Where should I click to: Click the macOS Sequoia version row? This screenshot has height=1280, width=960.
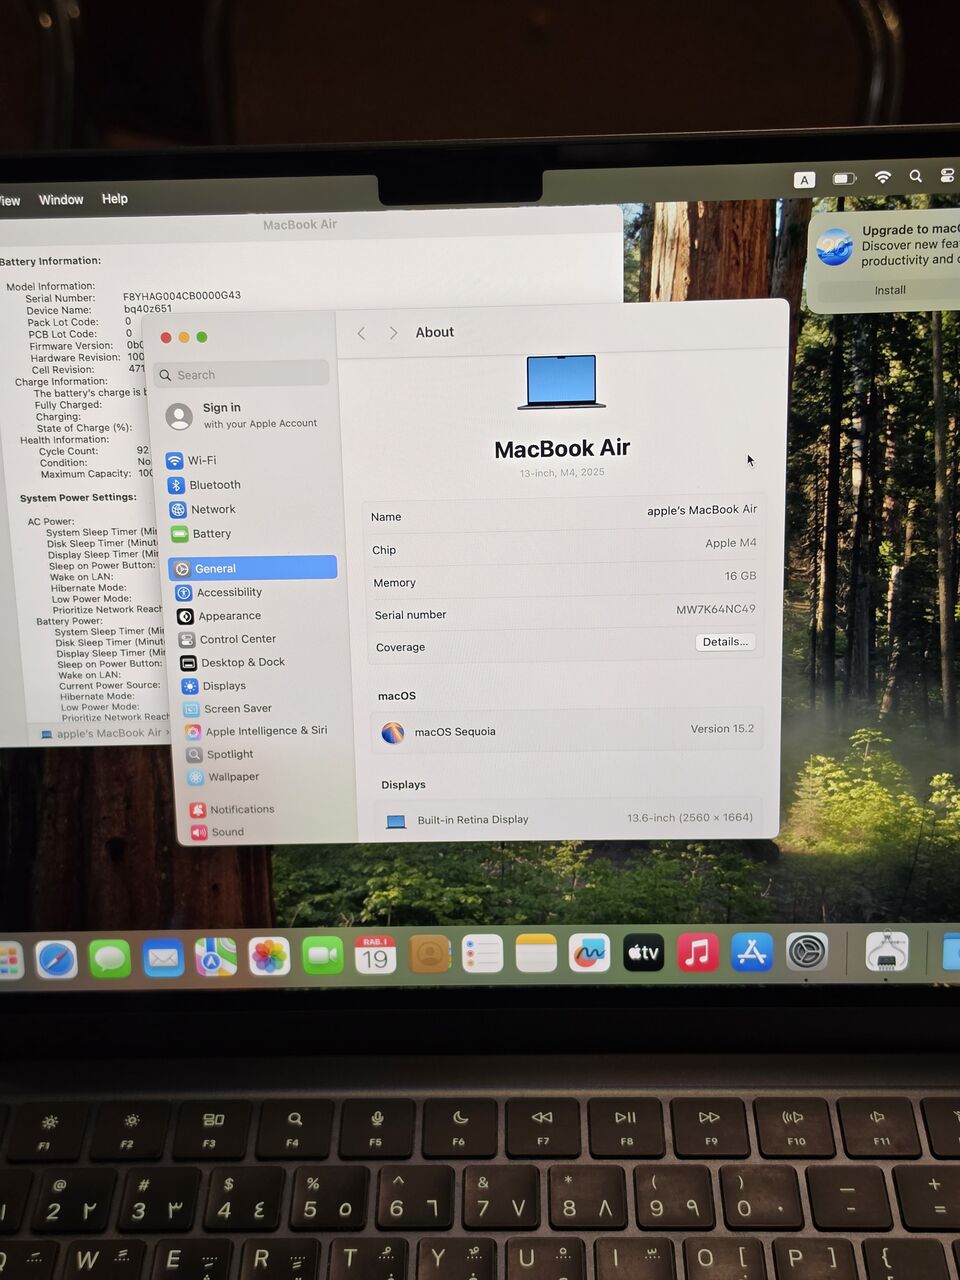(567, 731)
